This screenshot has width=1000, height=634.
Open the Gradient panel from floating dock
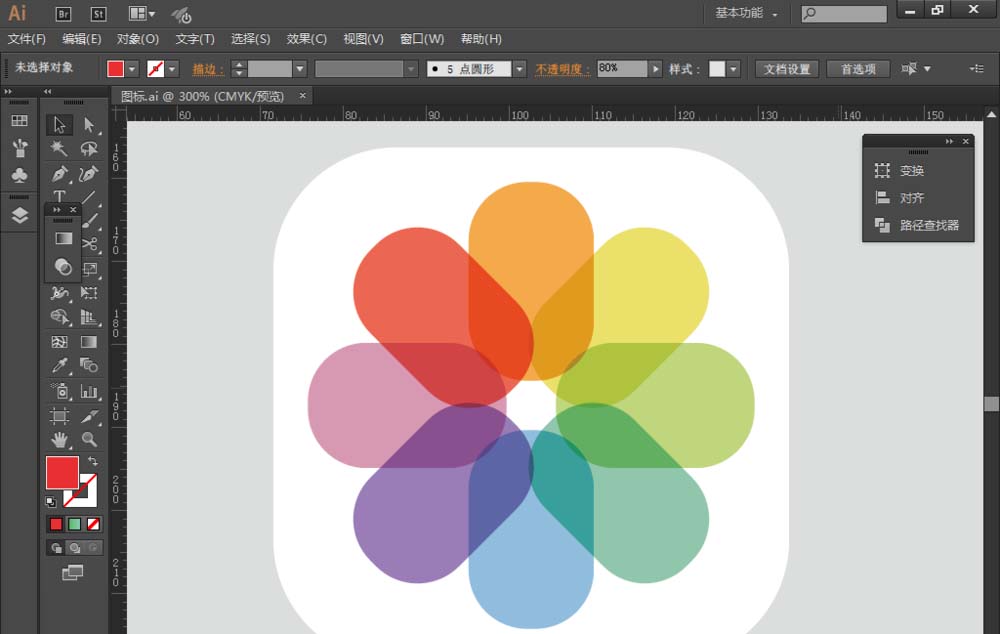point(62,239)
